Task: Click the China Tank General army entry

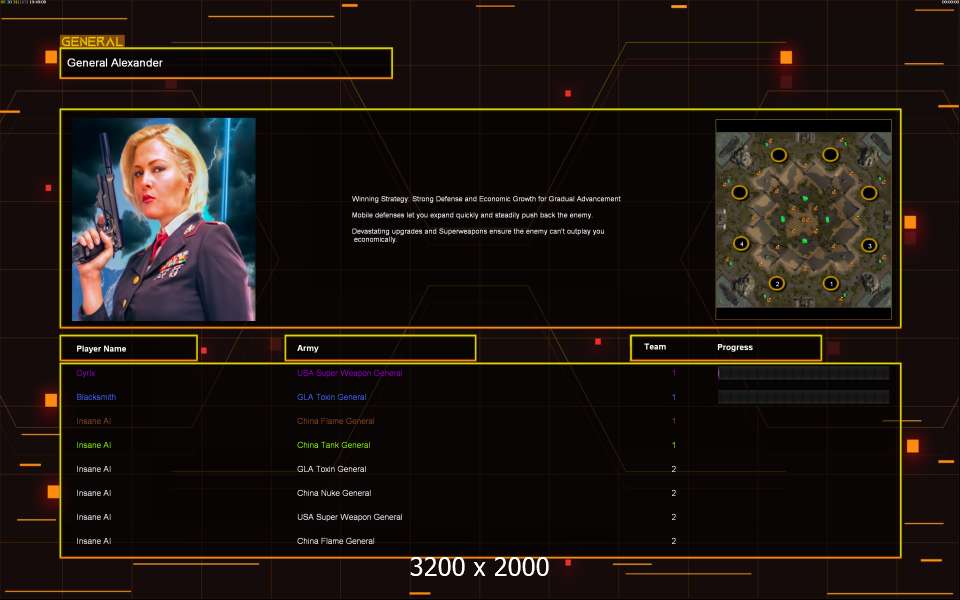Action: [333, 445]
